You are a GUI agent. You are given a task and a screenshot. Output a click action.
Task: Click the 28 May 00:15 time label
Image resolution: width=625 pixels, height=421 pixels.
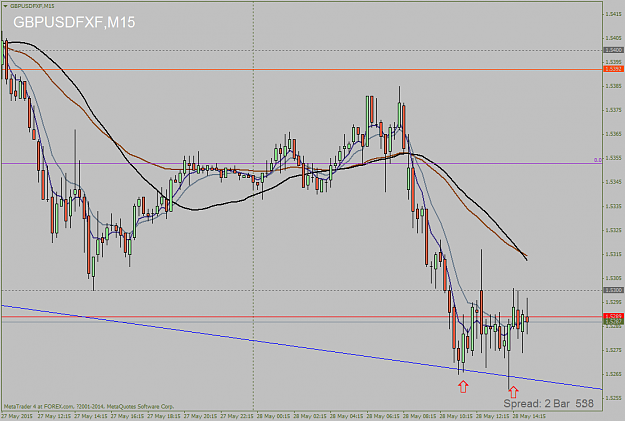click(x=274, y=417)
